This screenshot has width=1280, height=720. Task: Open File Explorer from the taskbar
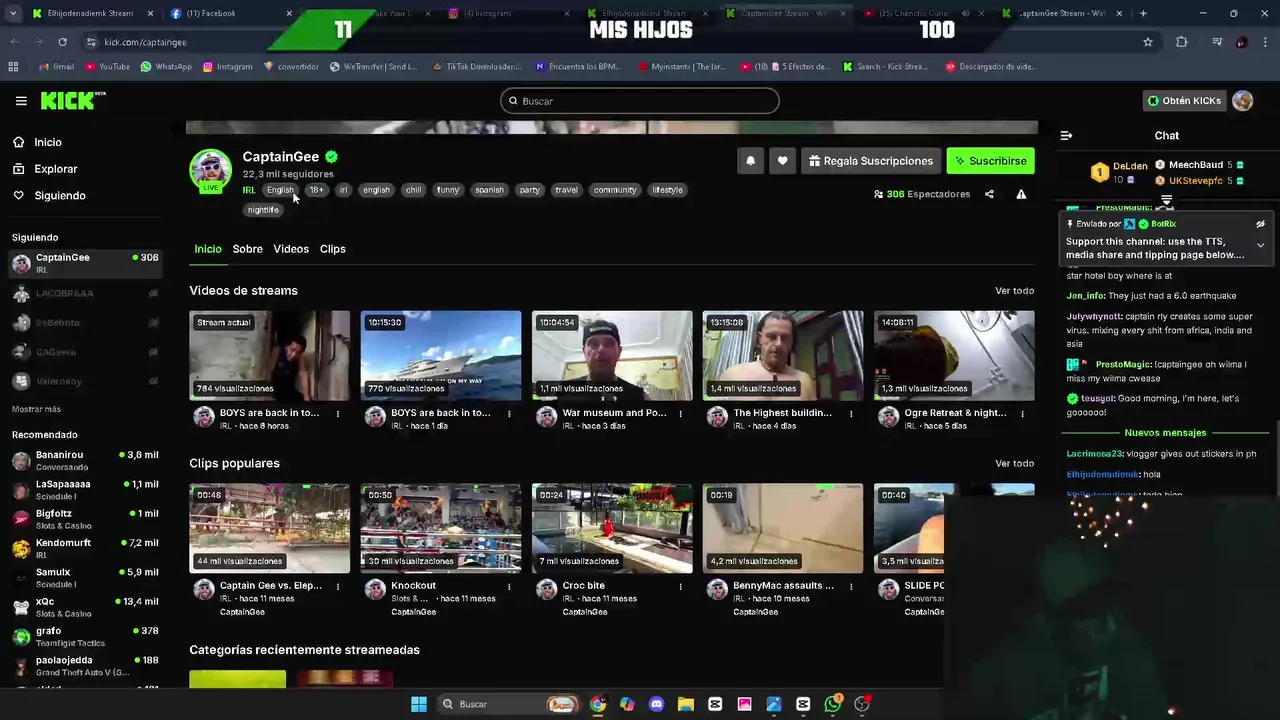point(685,704)
